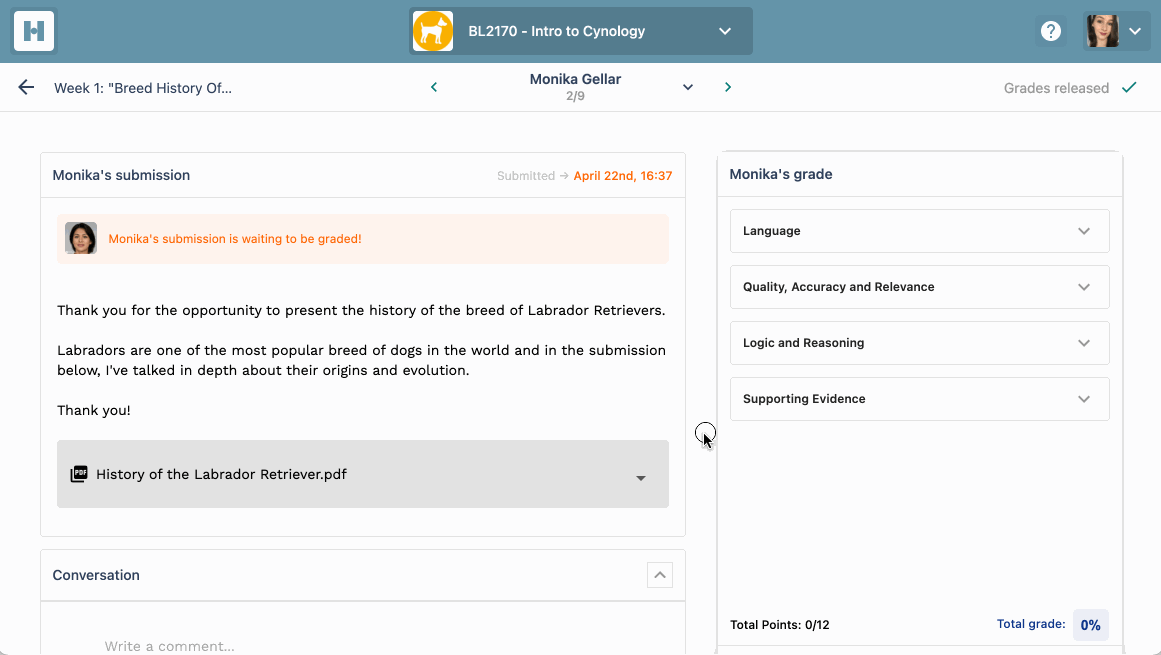The width and height of the screenshot is (1161, 655).
Task: Expand Quality, Accuracy and Relevance criterion
Action: tap(920, 287)
